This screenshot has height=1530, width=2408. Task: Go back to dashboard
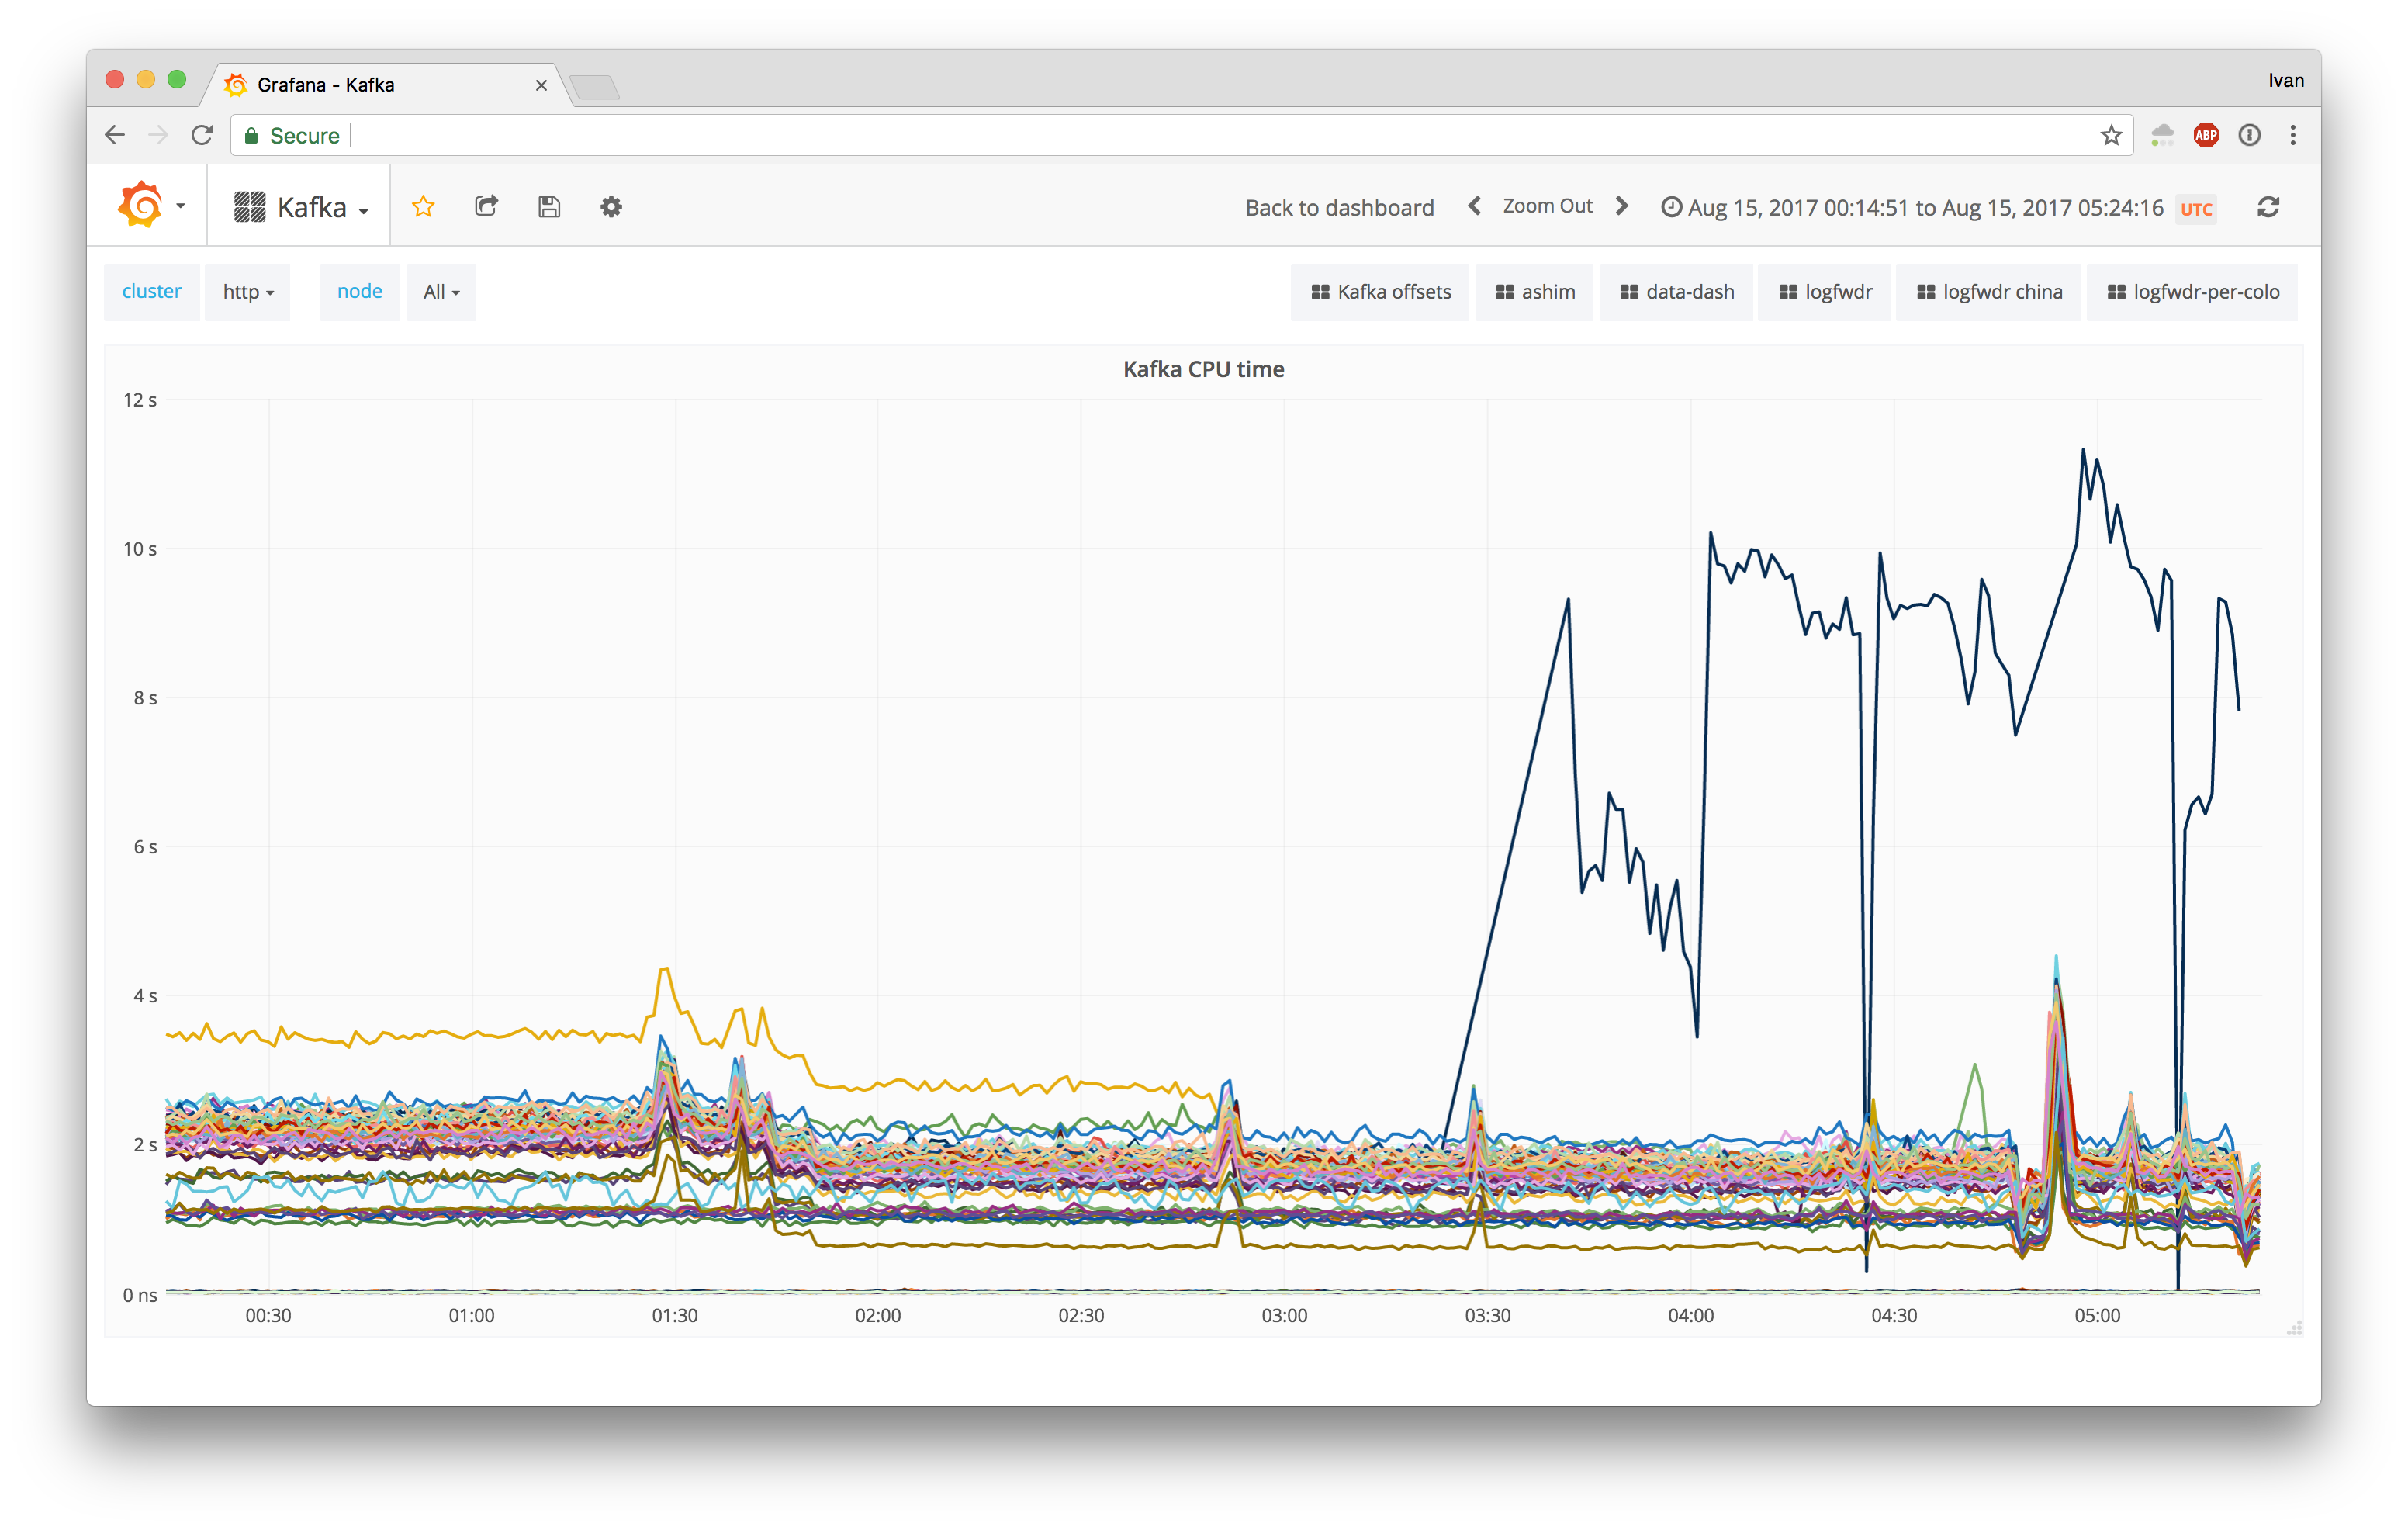point(1339,208)
